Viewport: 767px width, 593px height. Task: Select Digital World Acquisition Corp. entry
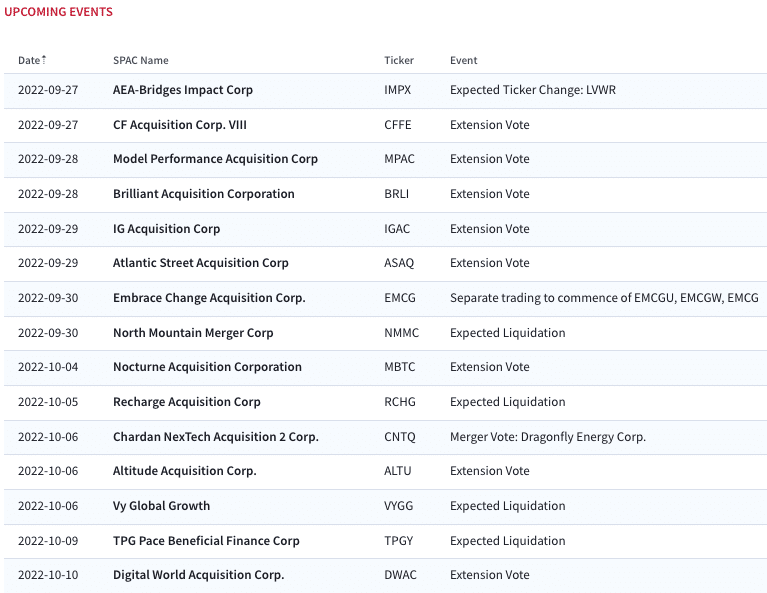click(199, 575)
